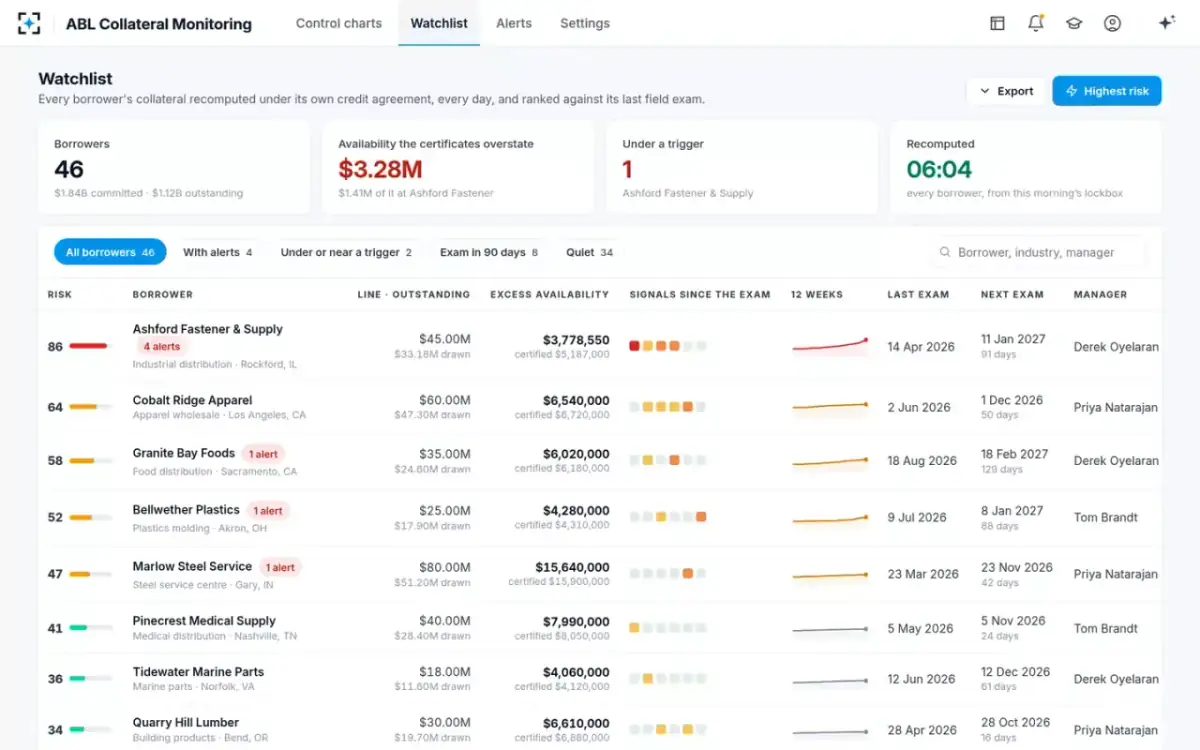Click next exam date 11 Jan 2027
Screen dimensions: 1200x750
pyautogui.click(x=1013, y=339)
